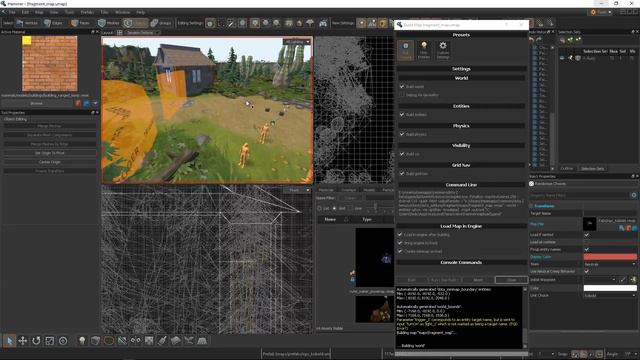Open the Tools dropdown at top right

pos(601,12)
